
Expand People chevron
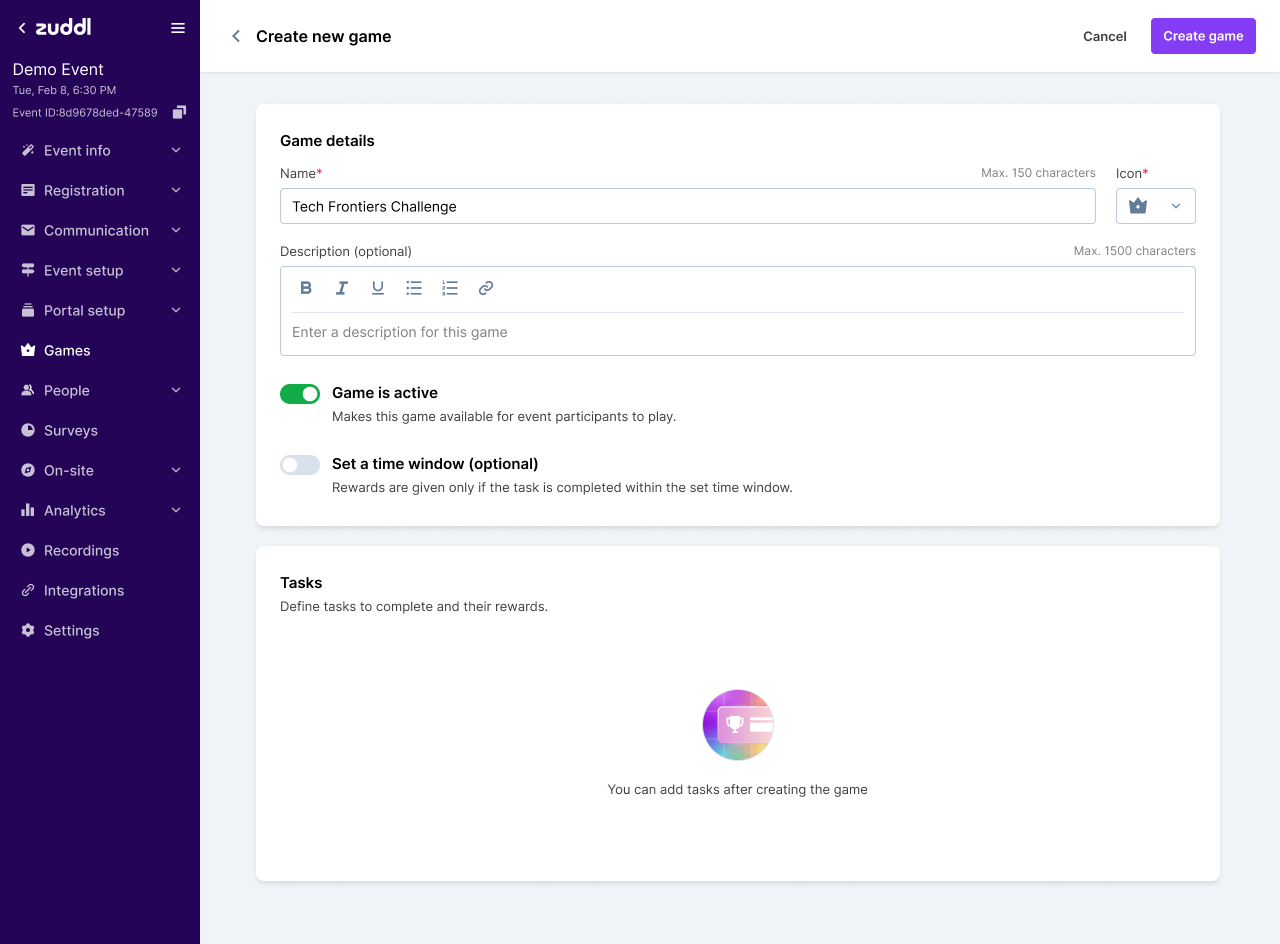(x=176, y=390)
